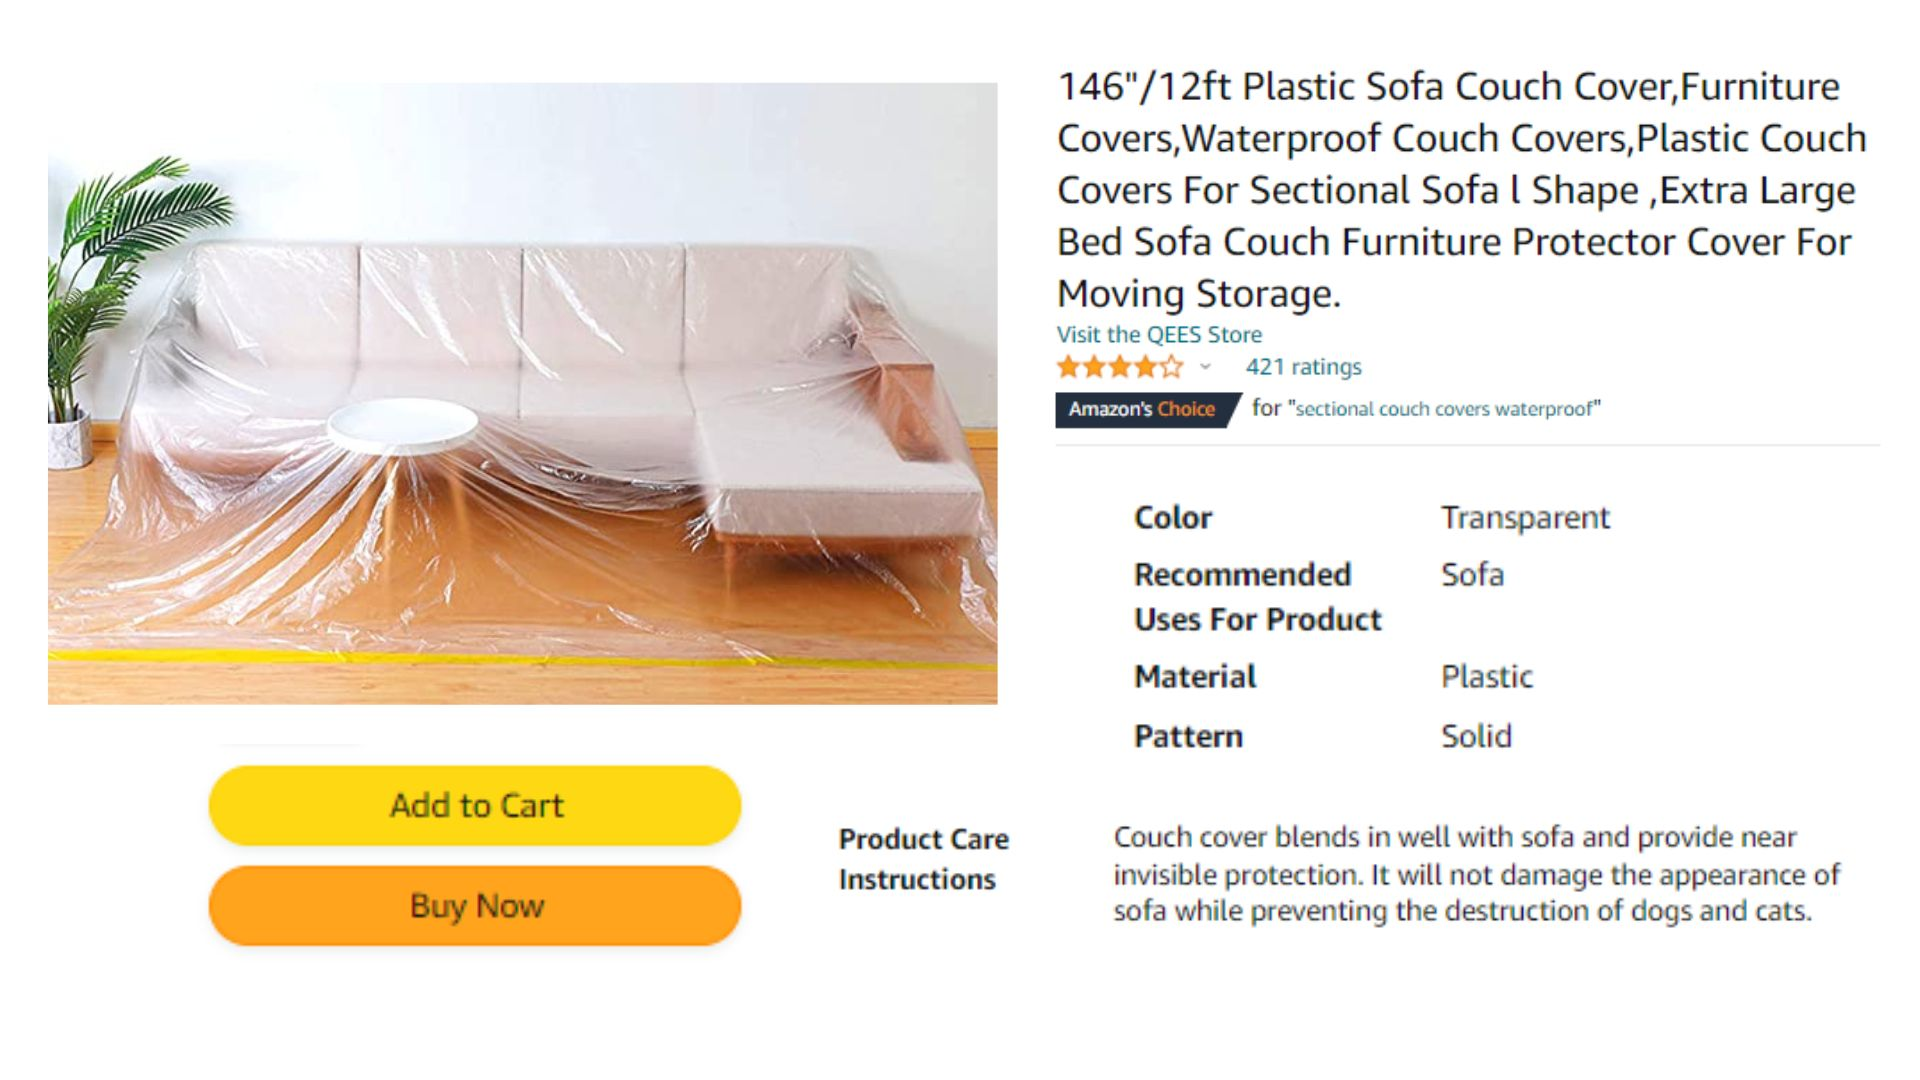1920x1080 pixels.
Task: Click the plastic sofa cover product image
Action: (x=522, y=393)
